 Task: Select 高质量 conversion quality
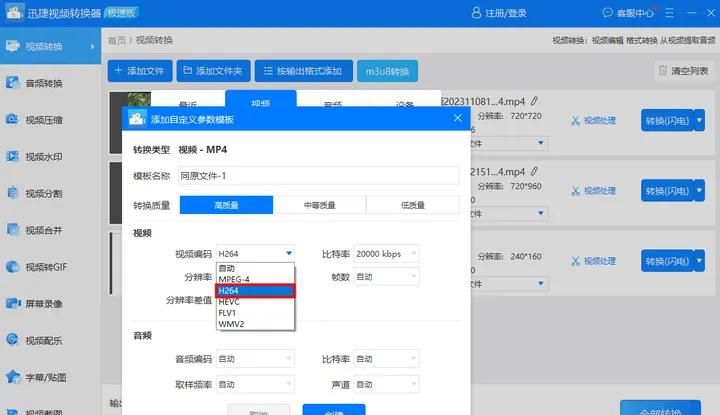226,205
